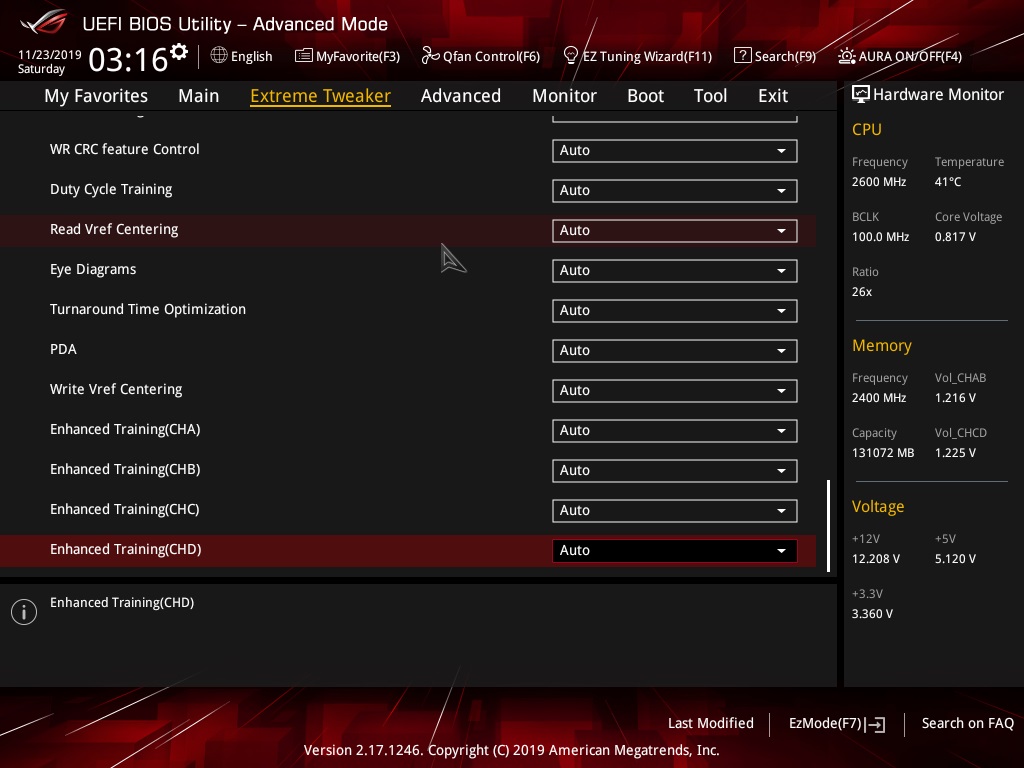Click Vol_CHAB value 1.216 V
1024x768 pixels.
(955, 398)
